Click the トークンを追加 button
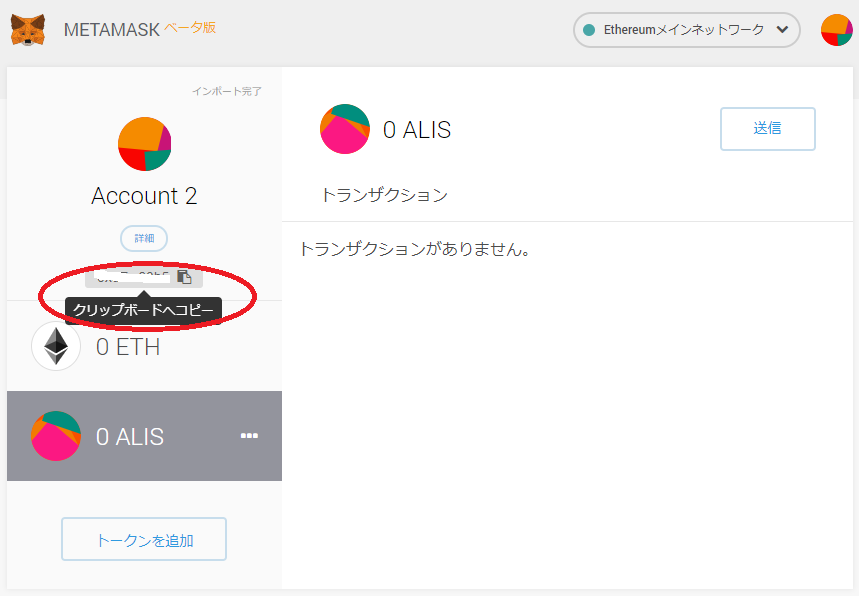Screen dimensions: 859x596 (x=144, y=540)
